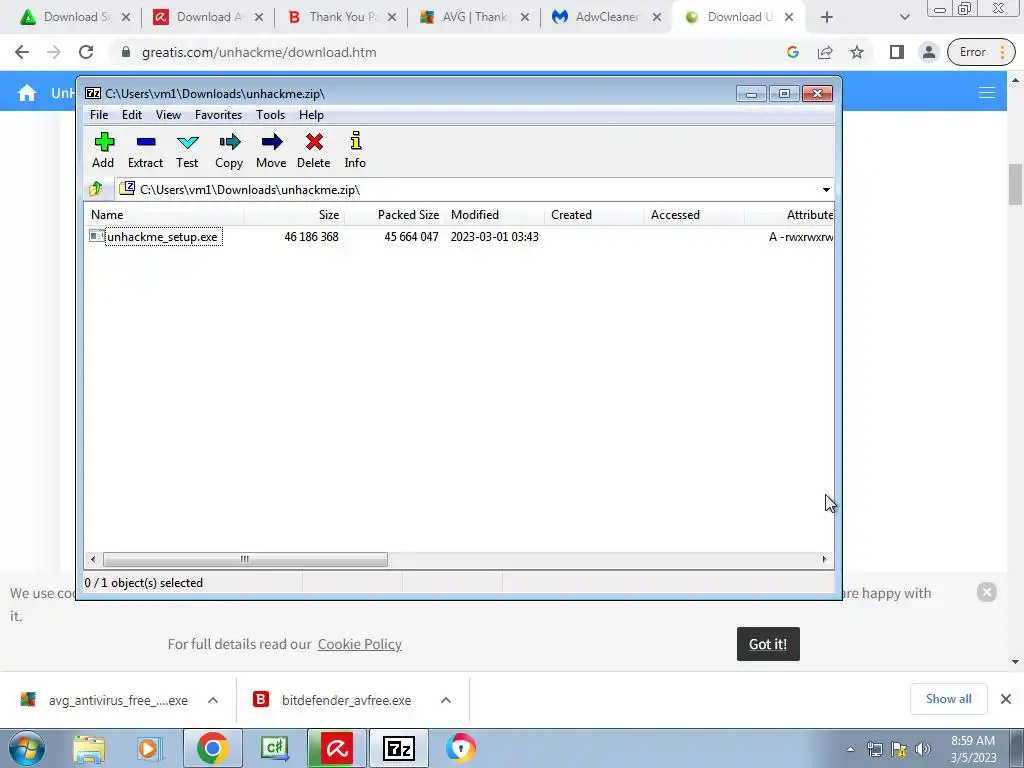Select the unhackme_setup.exe file
Viewport: 1024px width, 768px height.
[163, 236]
